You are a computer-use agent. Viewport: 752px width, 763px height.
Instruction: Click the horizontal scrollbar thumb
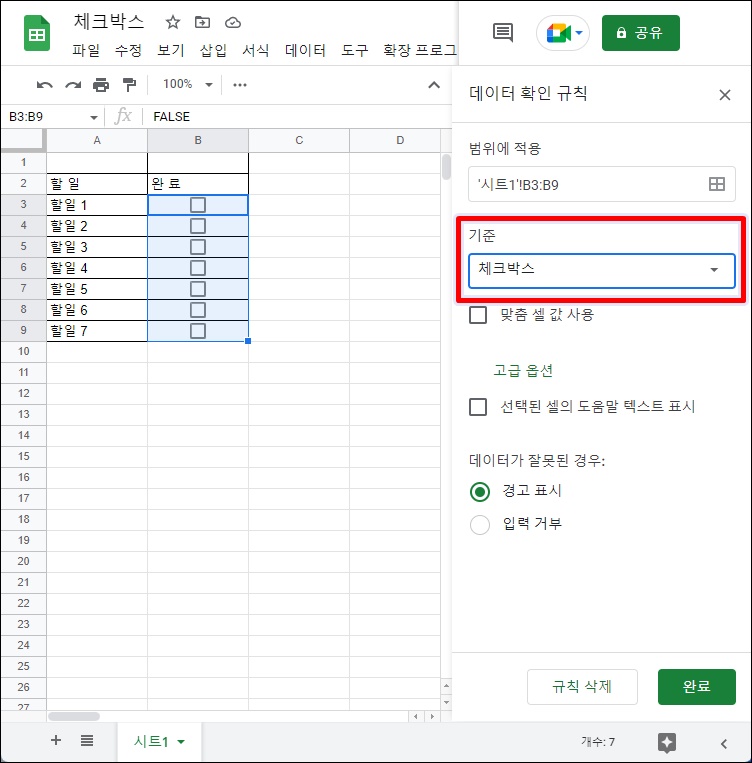point(74,716)
